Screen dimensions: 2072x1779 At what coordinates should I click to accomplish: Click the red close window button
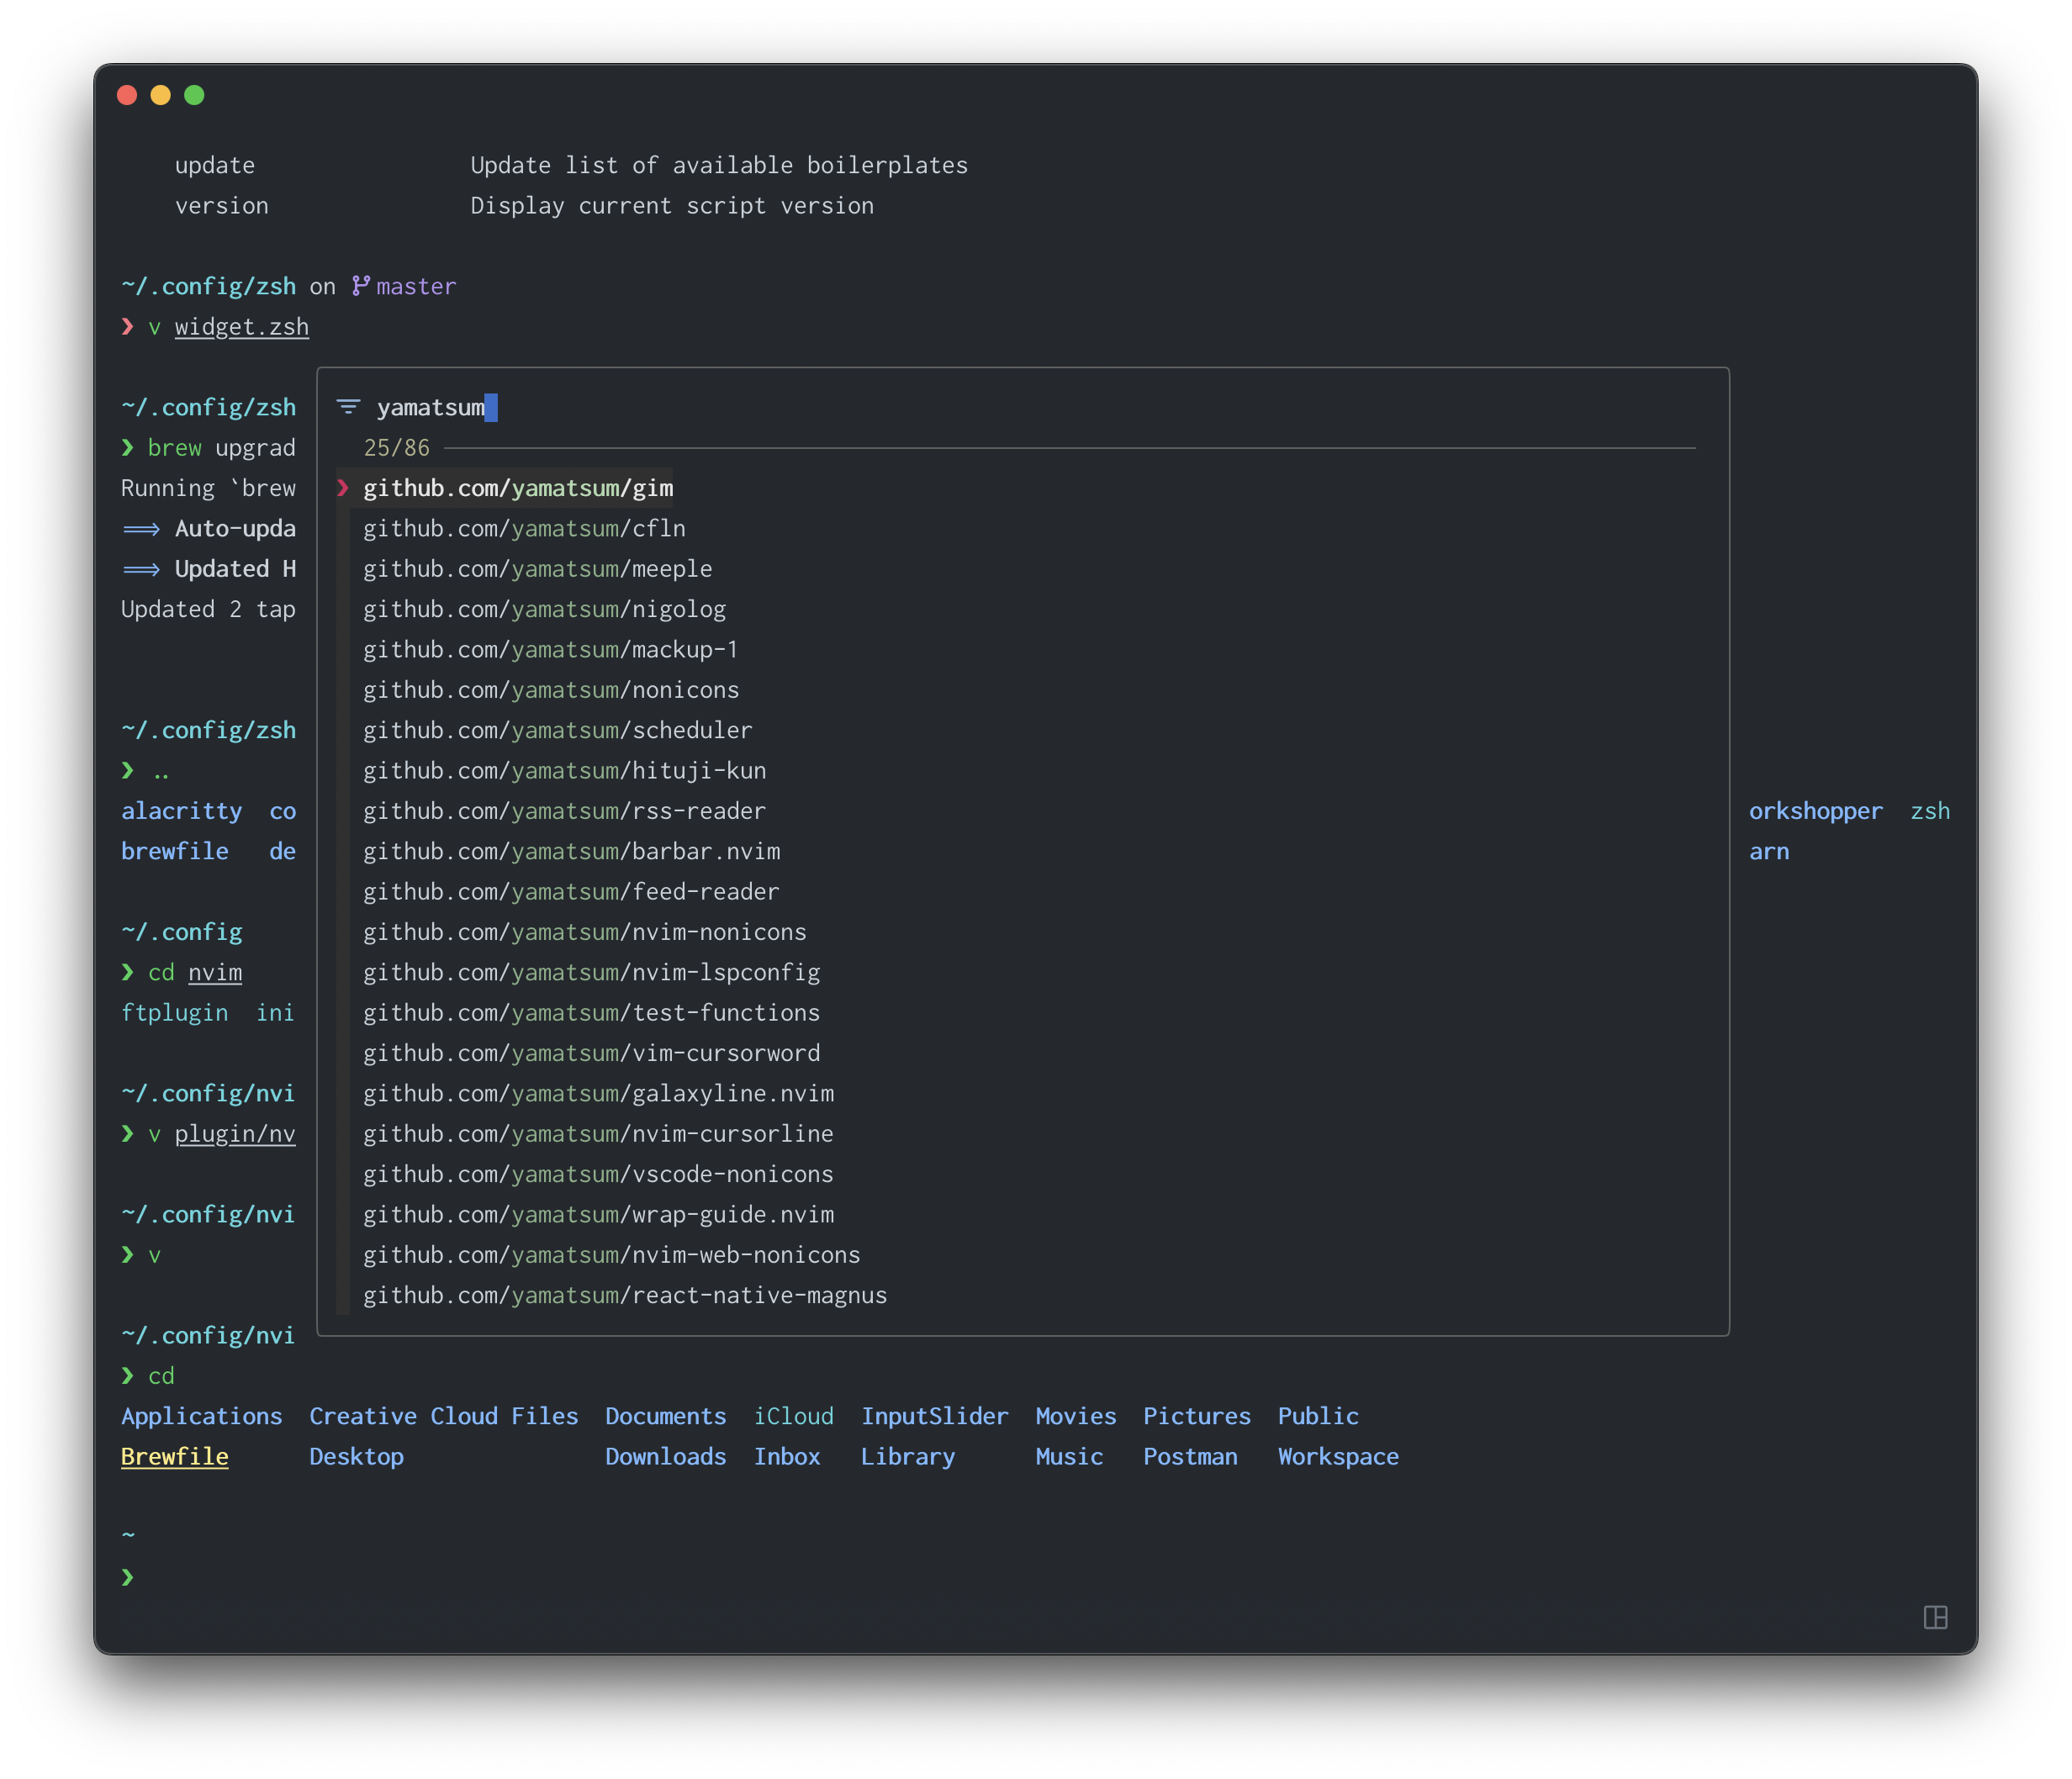(x=127, y=95)
